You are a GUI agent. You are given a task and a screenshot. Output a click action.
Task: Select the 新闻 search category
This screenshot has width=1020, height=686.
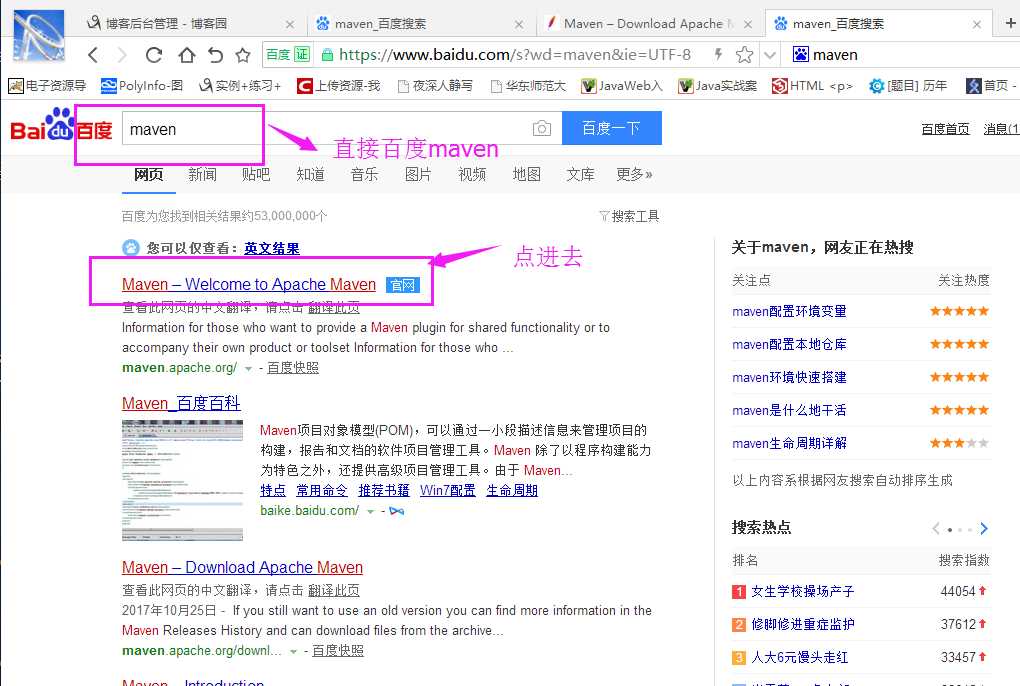point(202,174)
